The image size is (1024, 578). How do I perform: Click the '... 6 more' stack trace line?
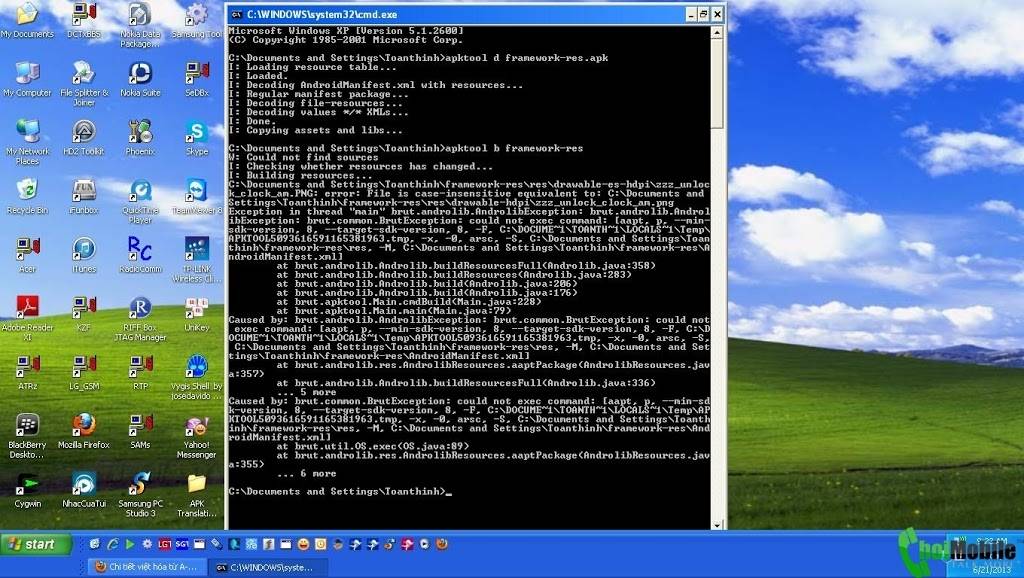coord(306,474)
